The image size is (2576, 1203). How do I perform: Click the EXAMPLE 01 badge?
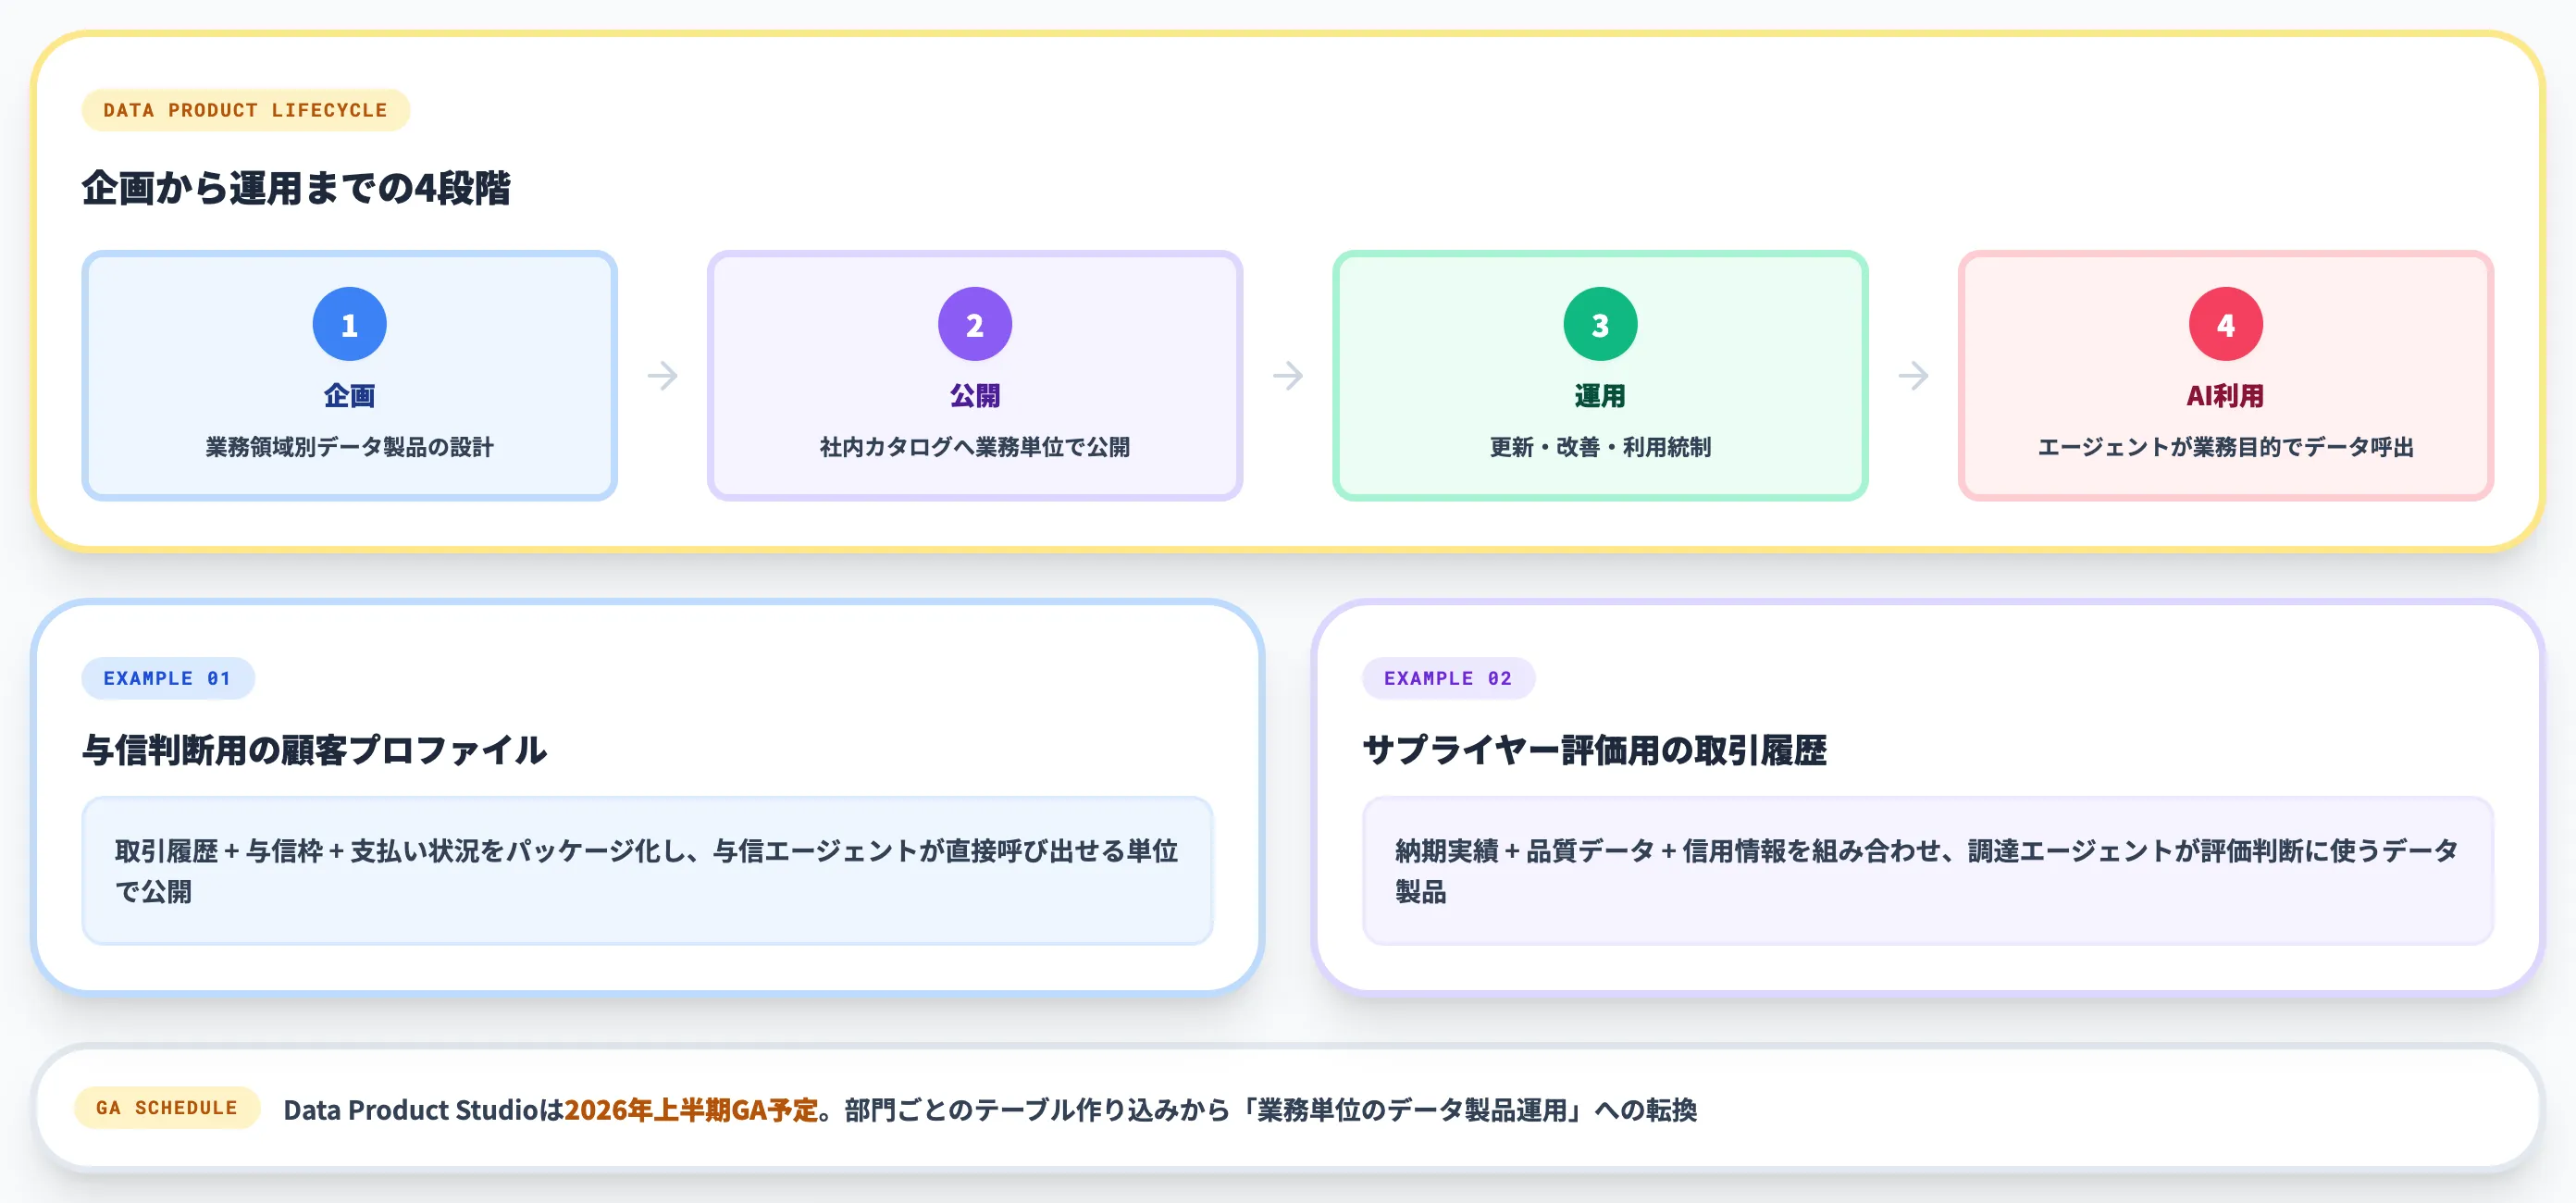click(x=168, y=678)
